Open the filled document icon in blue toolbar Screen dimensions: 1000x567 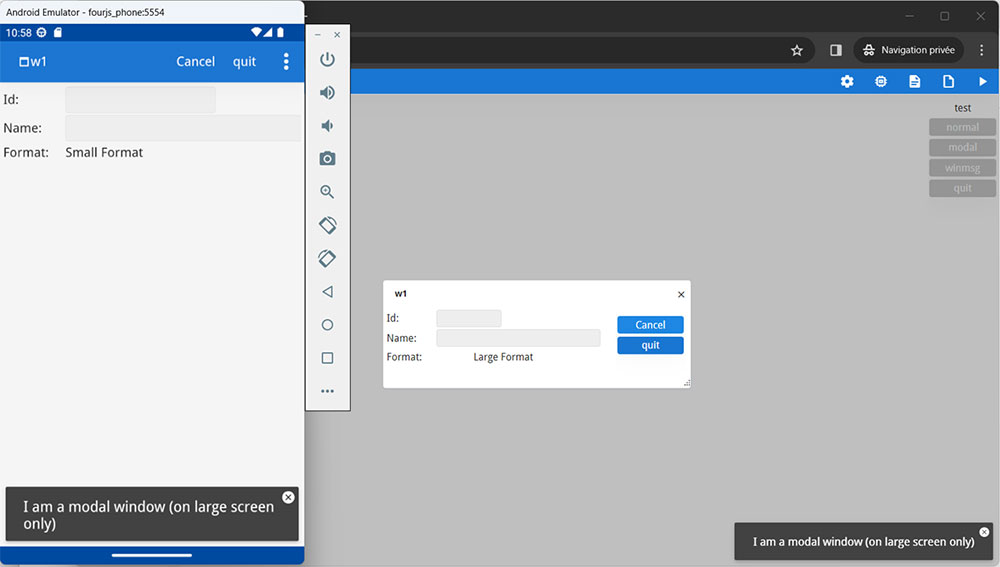click(915, 81)
